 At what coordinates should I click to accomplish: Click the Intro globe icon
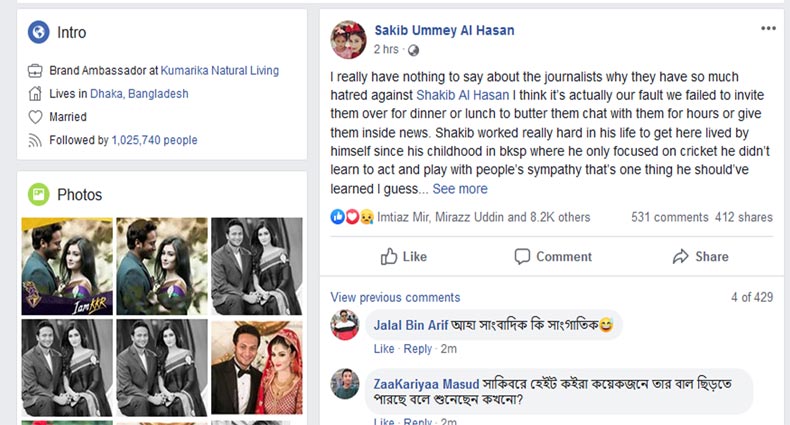[39, 32]
